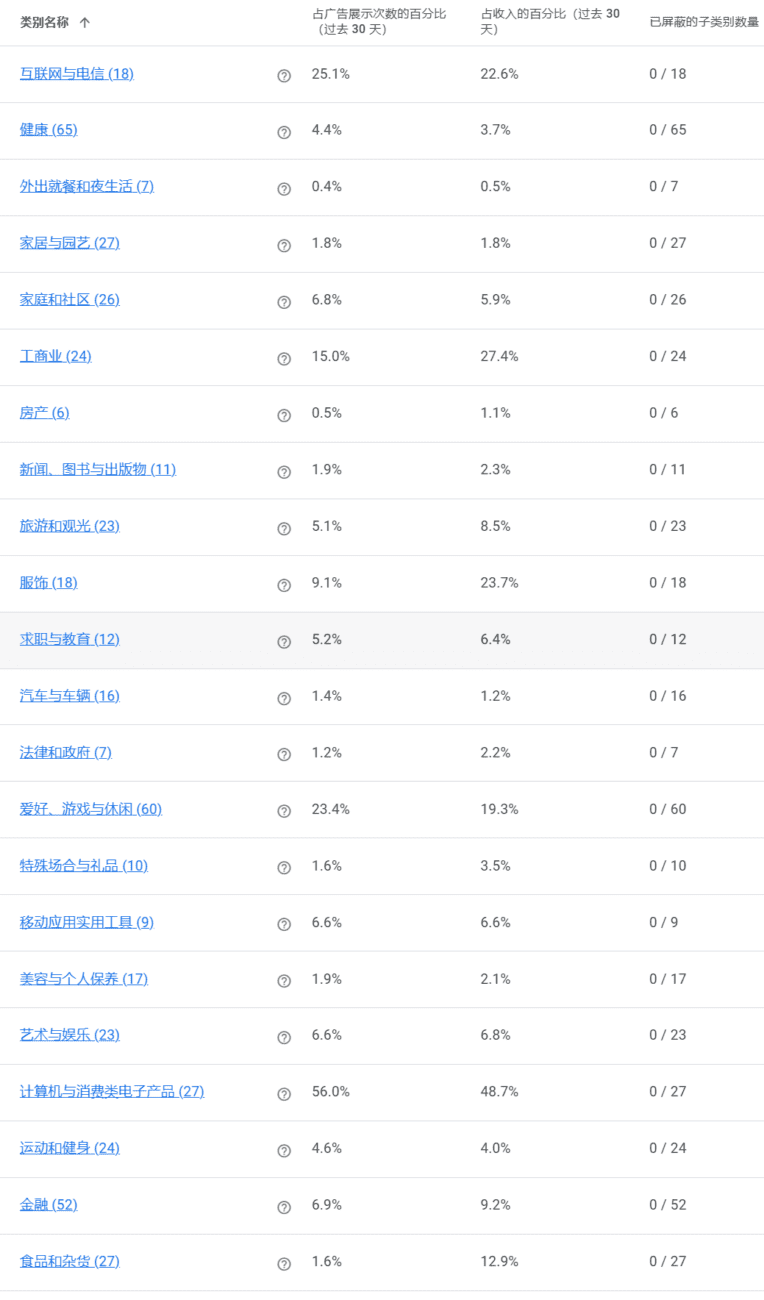Open help icon beside 计算机与消费类电子产品
Image resolution: width=764 pixels, height=1300 pixels.
(284, 1094)
